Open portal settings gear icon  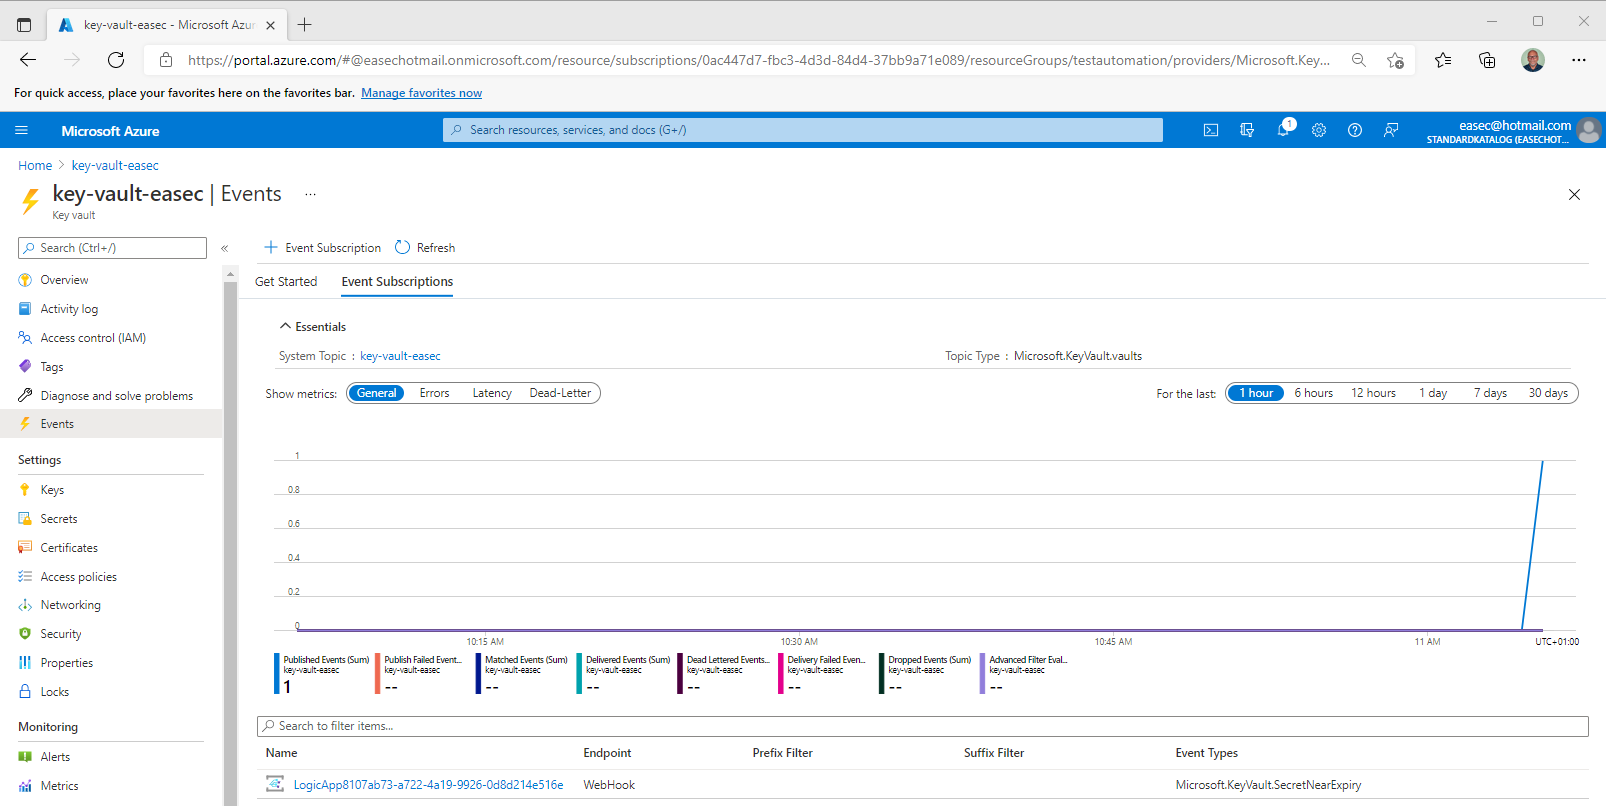(1319, 130)
